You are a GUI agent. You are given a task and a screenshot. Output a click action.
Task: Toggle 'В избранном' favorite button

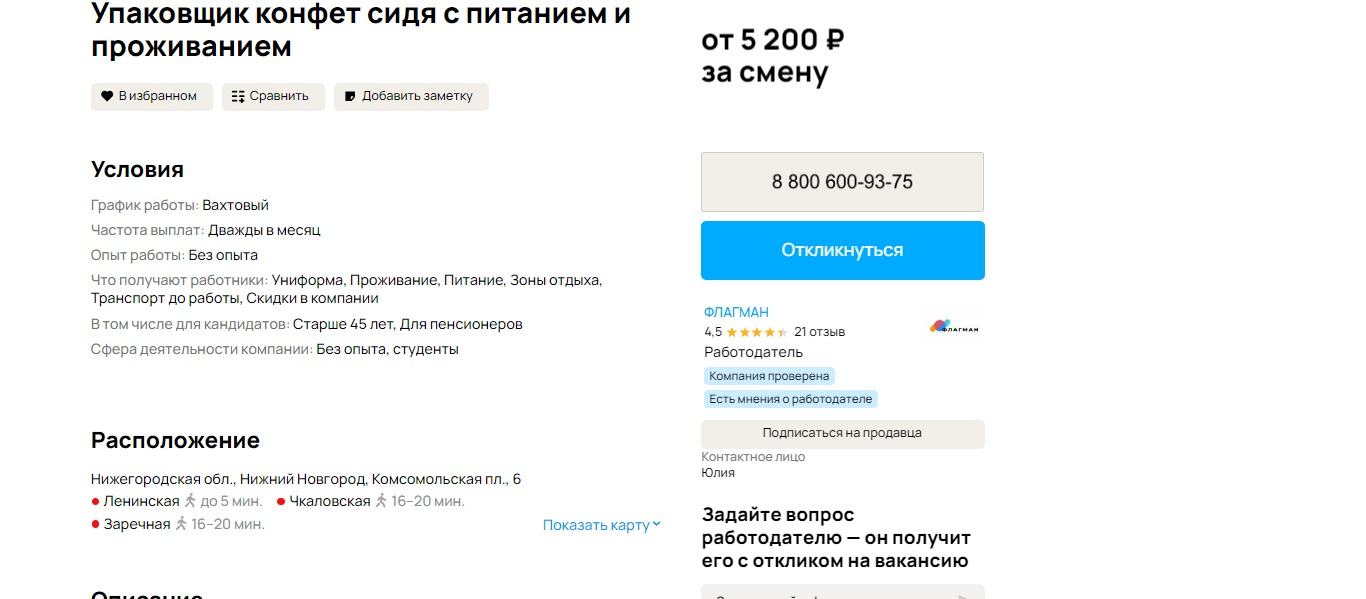152,97
